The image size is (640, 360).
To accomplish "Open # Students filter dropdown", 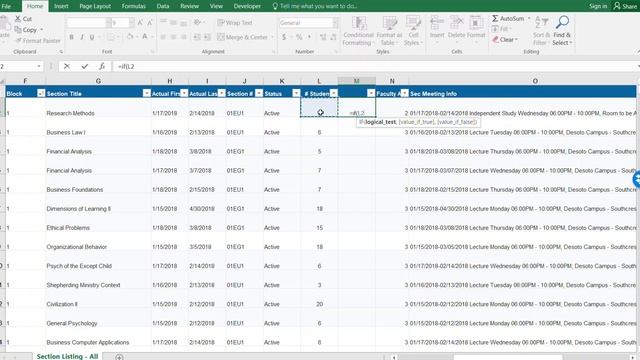I will (x=334, y=93).
